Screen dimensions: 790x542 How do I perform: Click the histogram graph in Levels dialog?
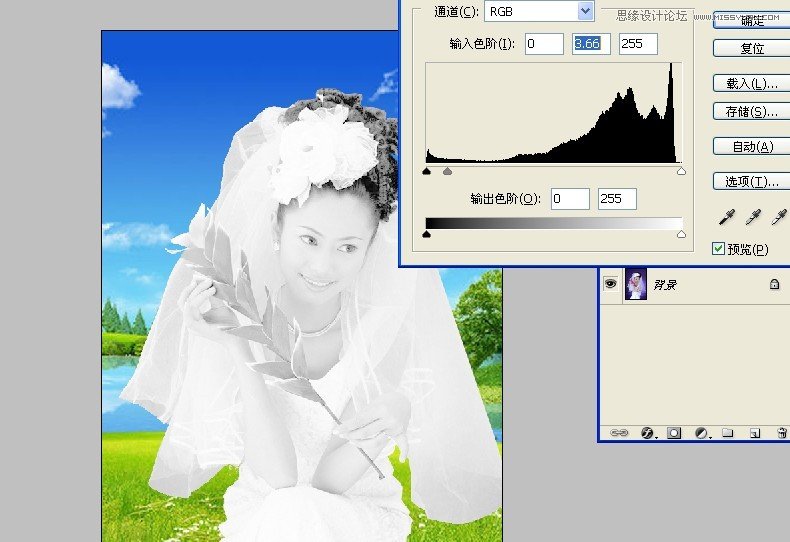pyautogui.click(x=554, y=113)
